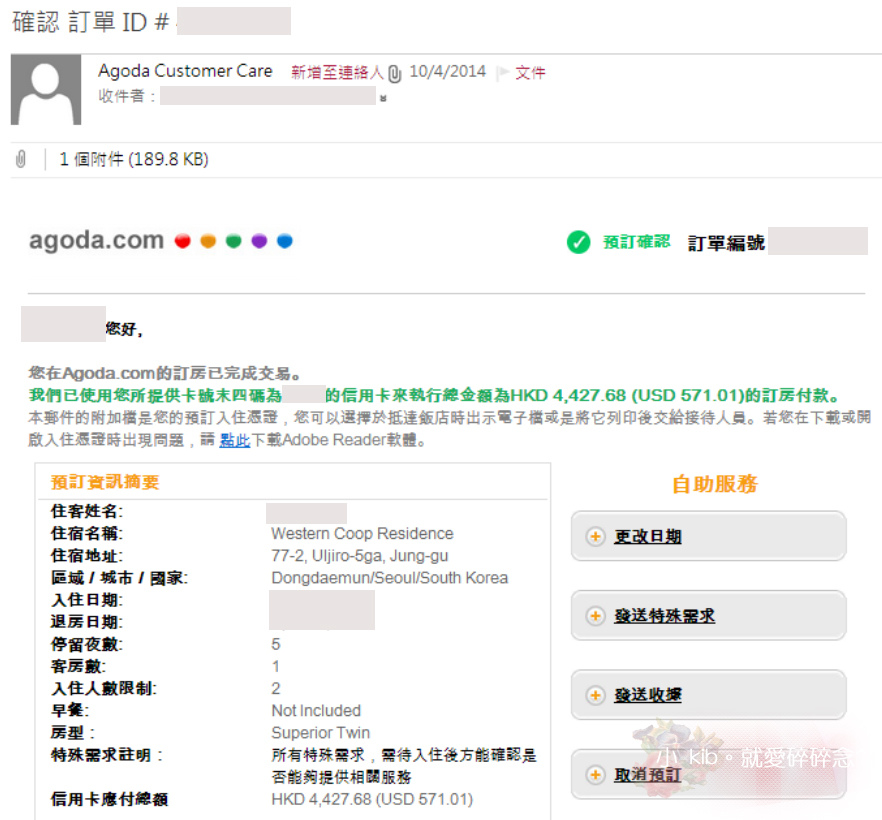Click the blue dot in Agoda logo
The height and width of the screenshot is (820, 882).
tap(285, 241)
